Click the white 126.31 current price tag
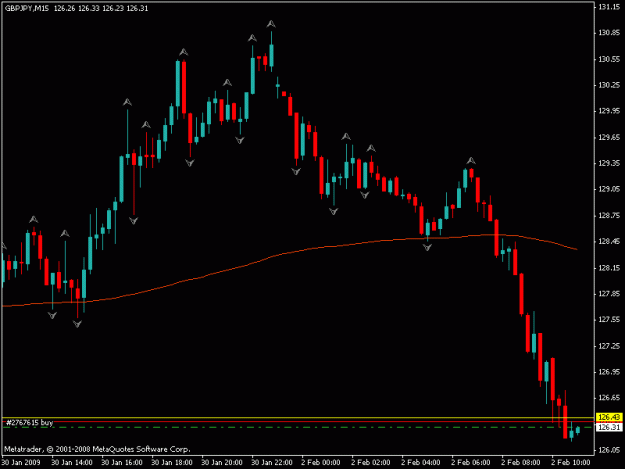Screen dimensions: 625x469 click(609, 427)
